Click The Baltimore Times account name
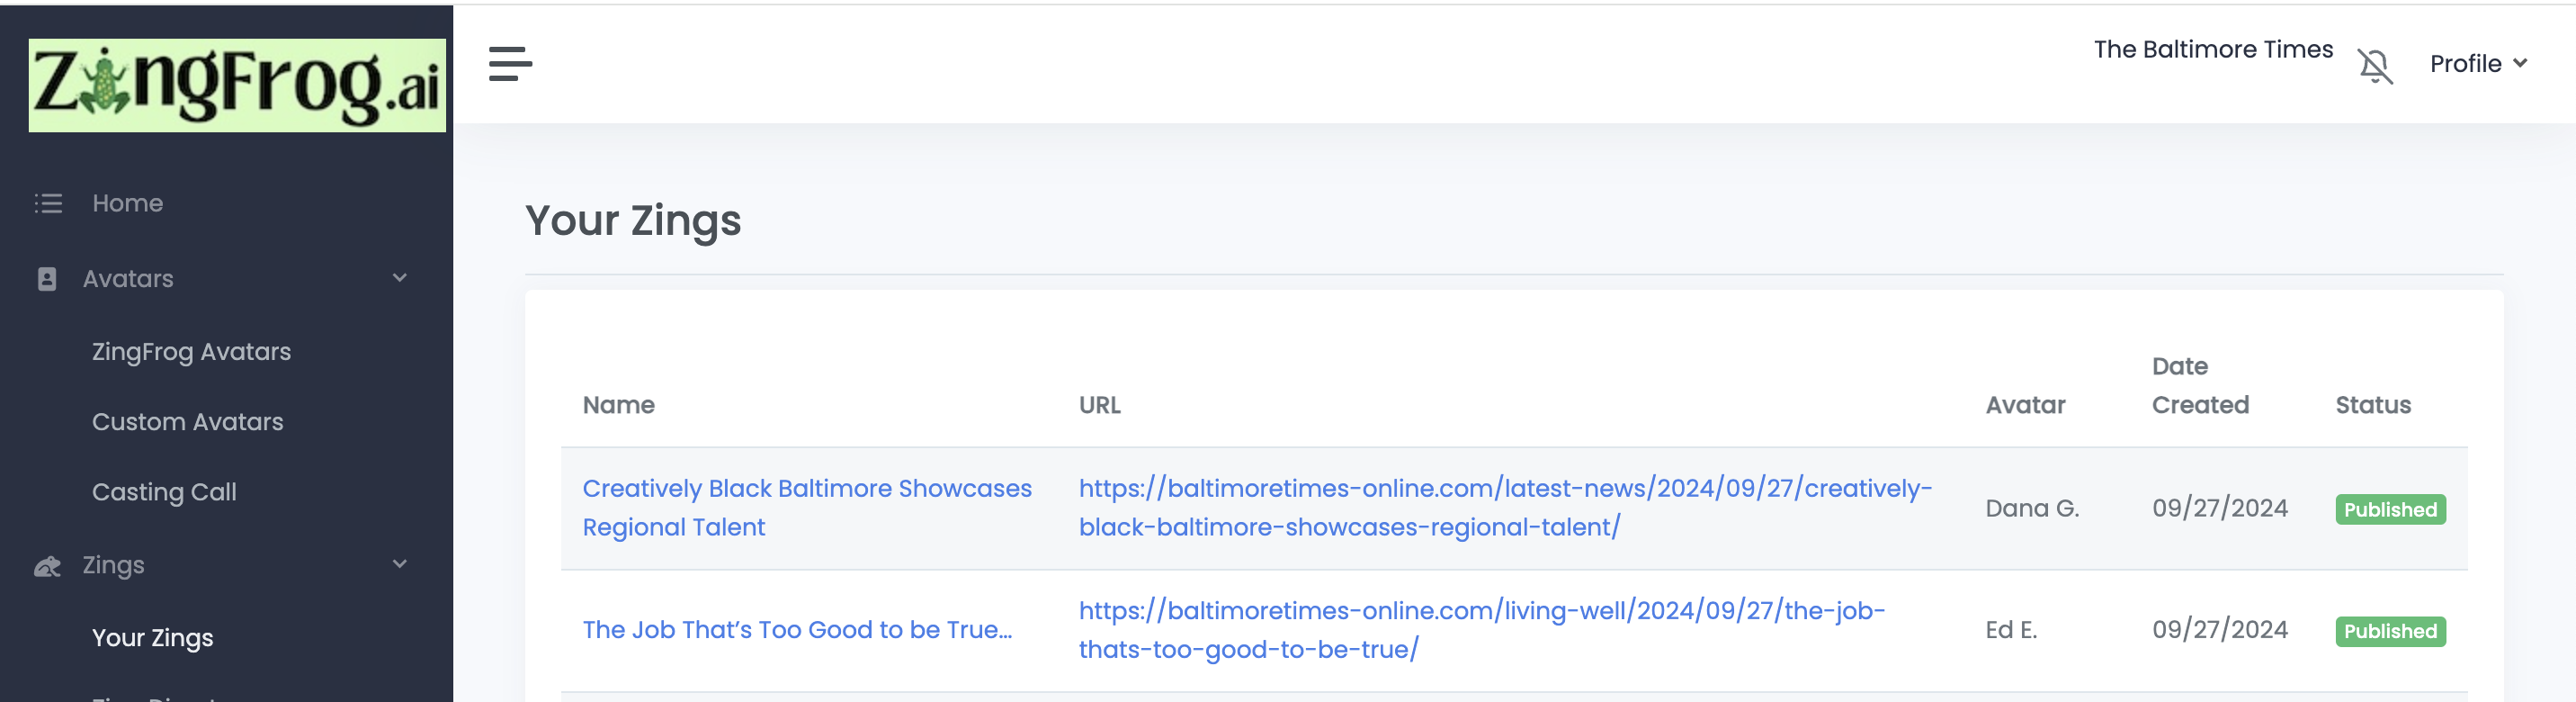Screen dimensions: 2576x702 tap(2213, 49)
